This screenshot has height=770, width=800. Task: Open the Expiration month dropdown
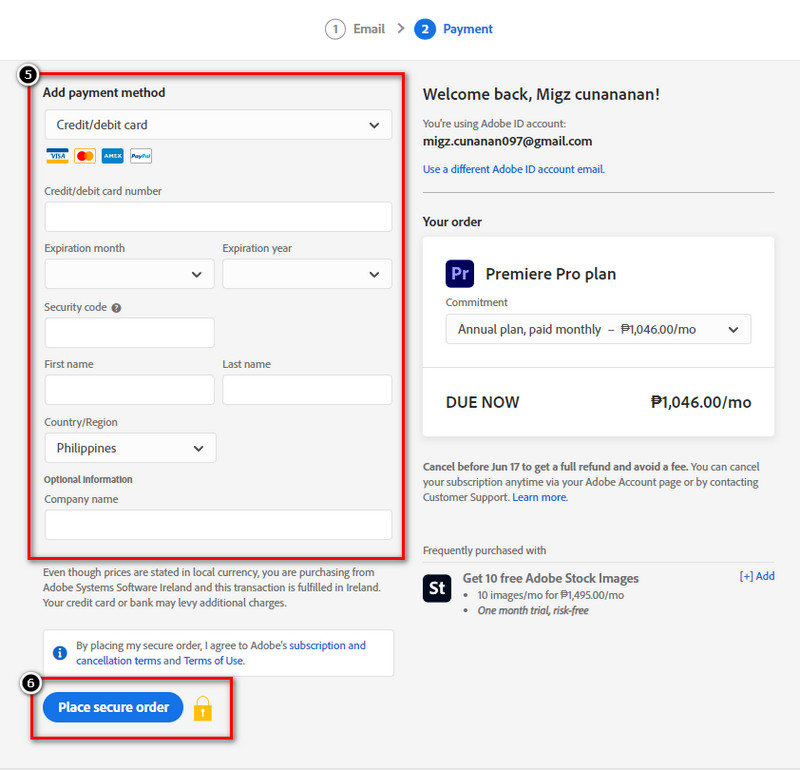(130, 274)
